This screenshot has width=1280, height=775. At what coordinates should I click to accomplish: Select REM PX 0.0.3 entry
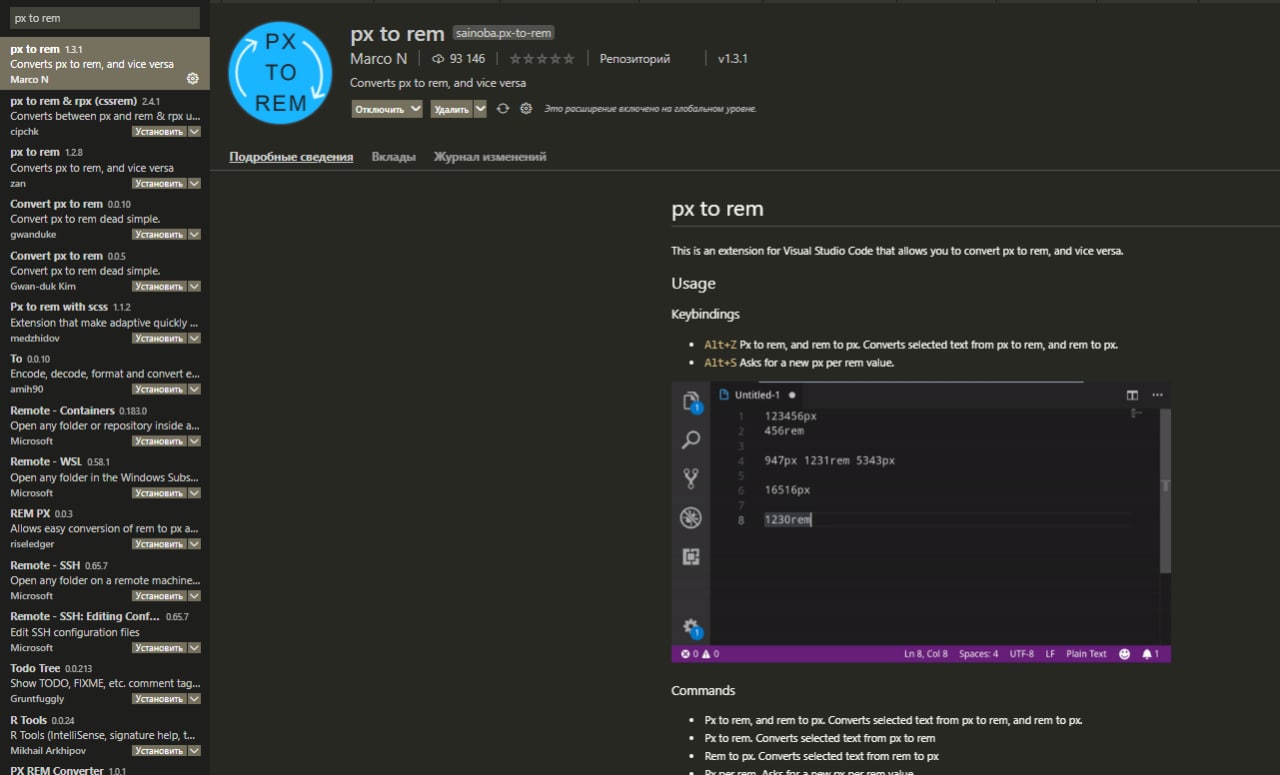click(x=105, y=529)
